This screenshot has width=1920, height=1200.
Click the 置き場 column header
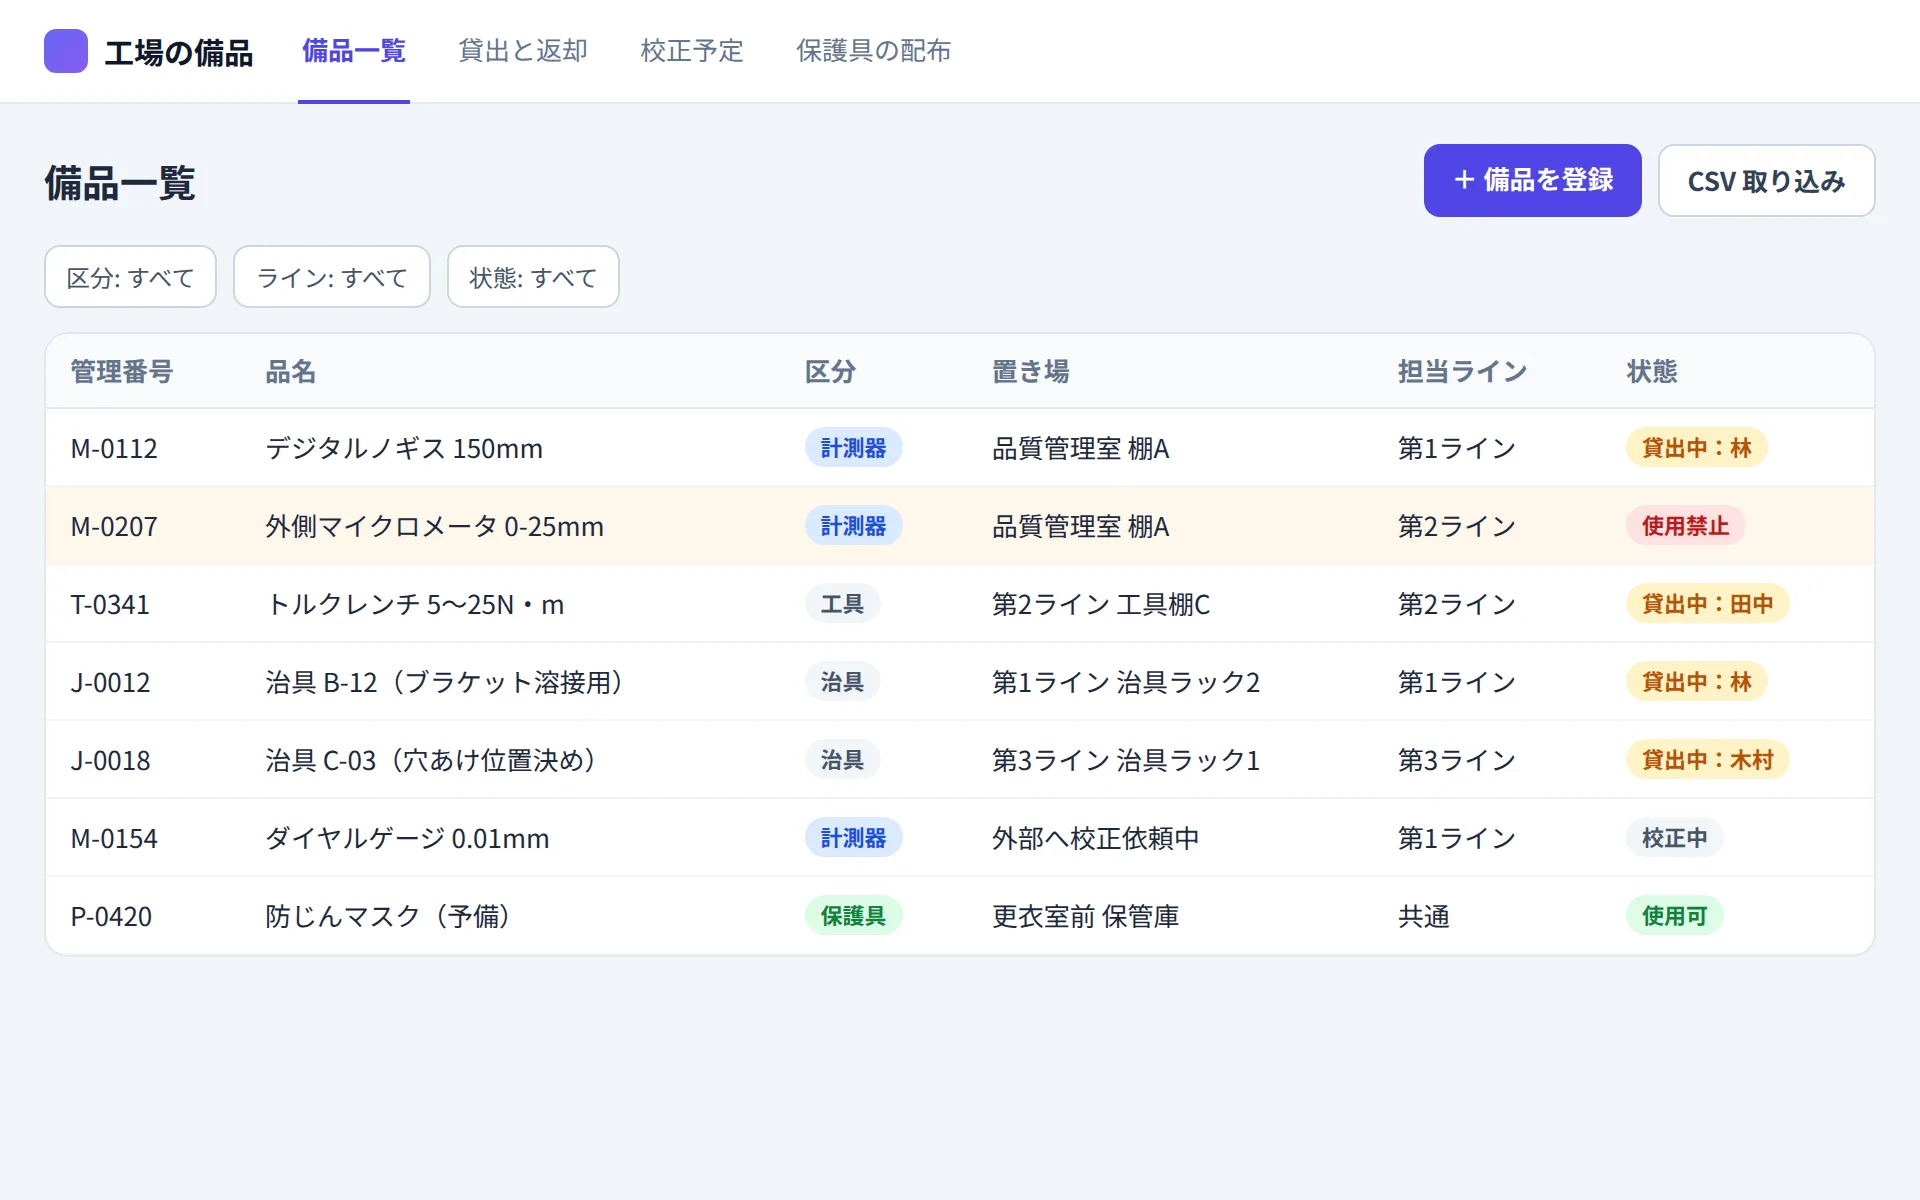tap(1031, 372)
